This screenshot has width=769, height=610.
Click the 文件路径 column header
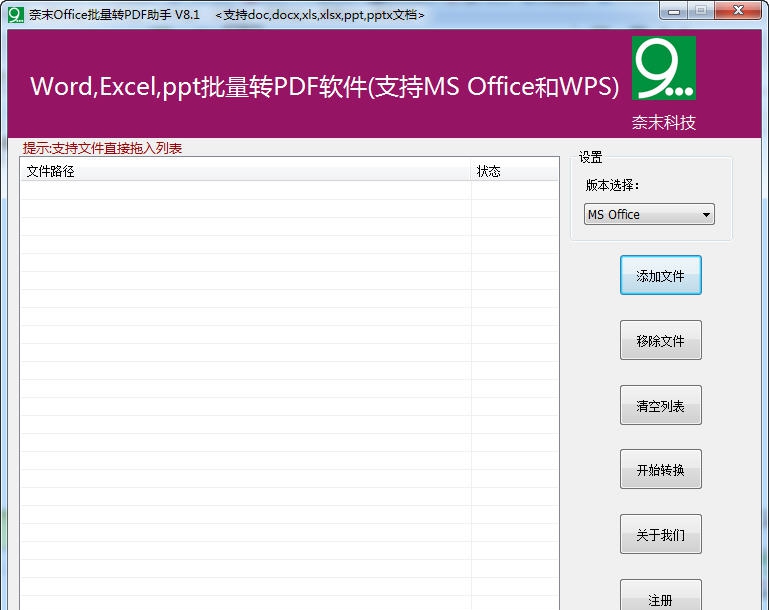[x=246, y=171]
